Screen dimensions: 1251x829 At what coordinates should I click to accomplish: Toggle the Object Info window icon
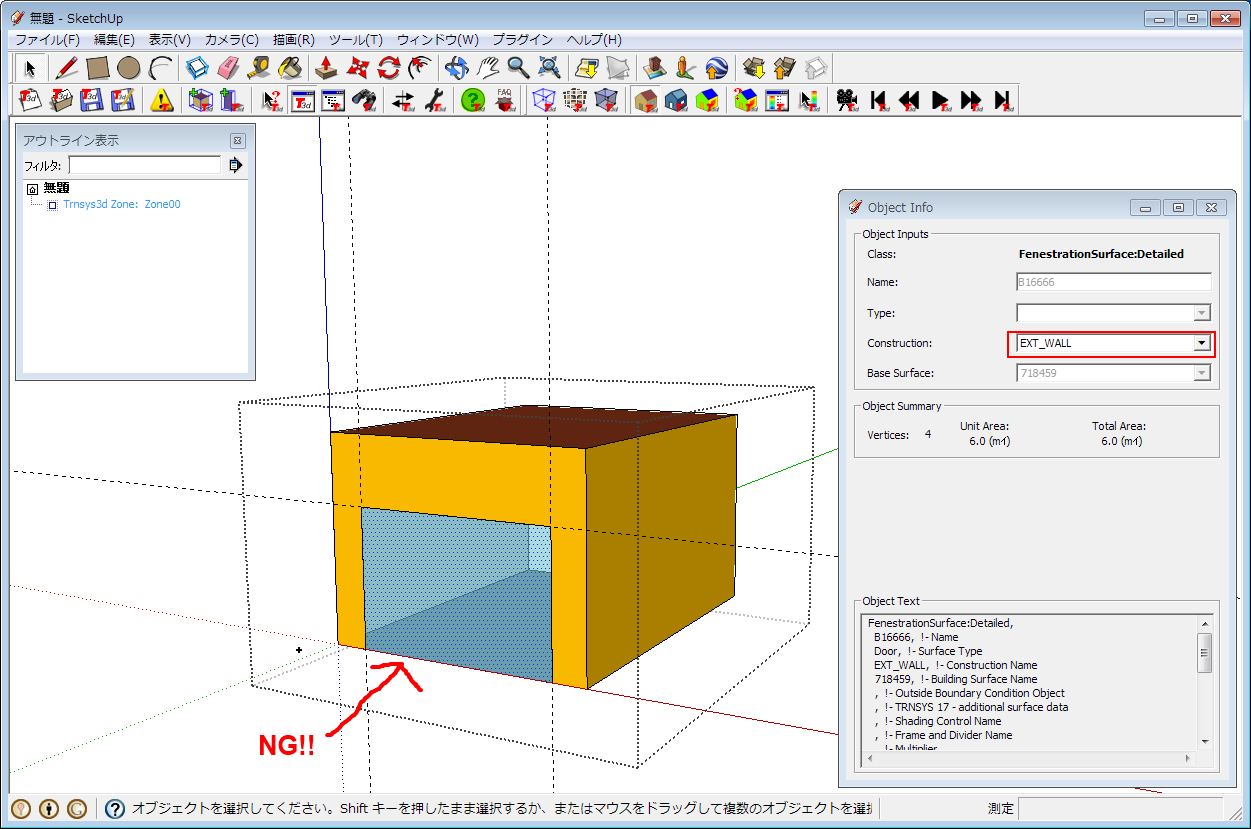(x=303, y=100)
